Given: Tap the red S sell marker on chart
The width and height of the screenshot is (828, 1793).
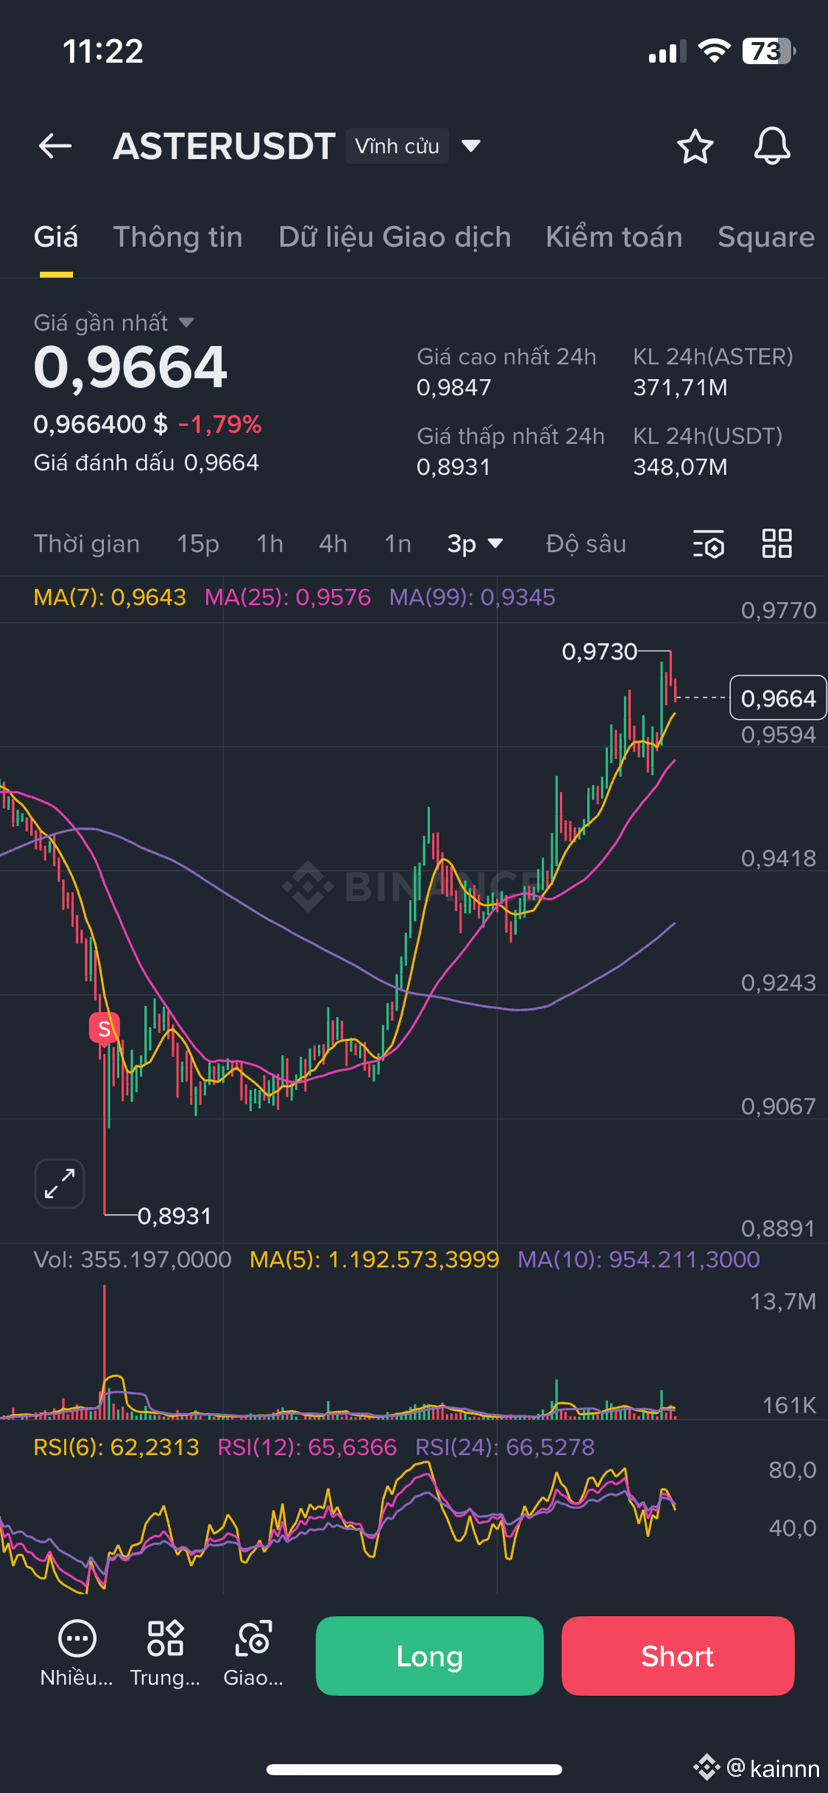Looking at the screenshot, I should click(104, 1028).
